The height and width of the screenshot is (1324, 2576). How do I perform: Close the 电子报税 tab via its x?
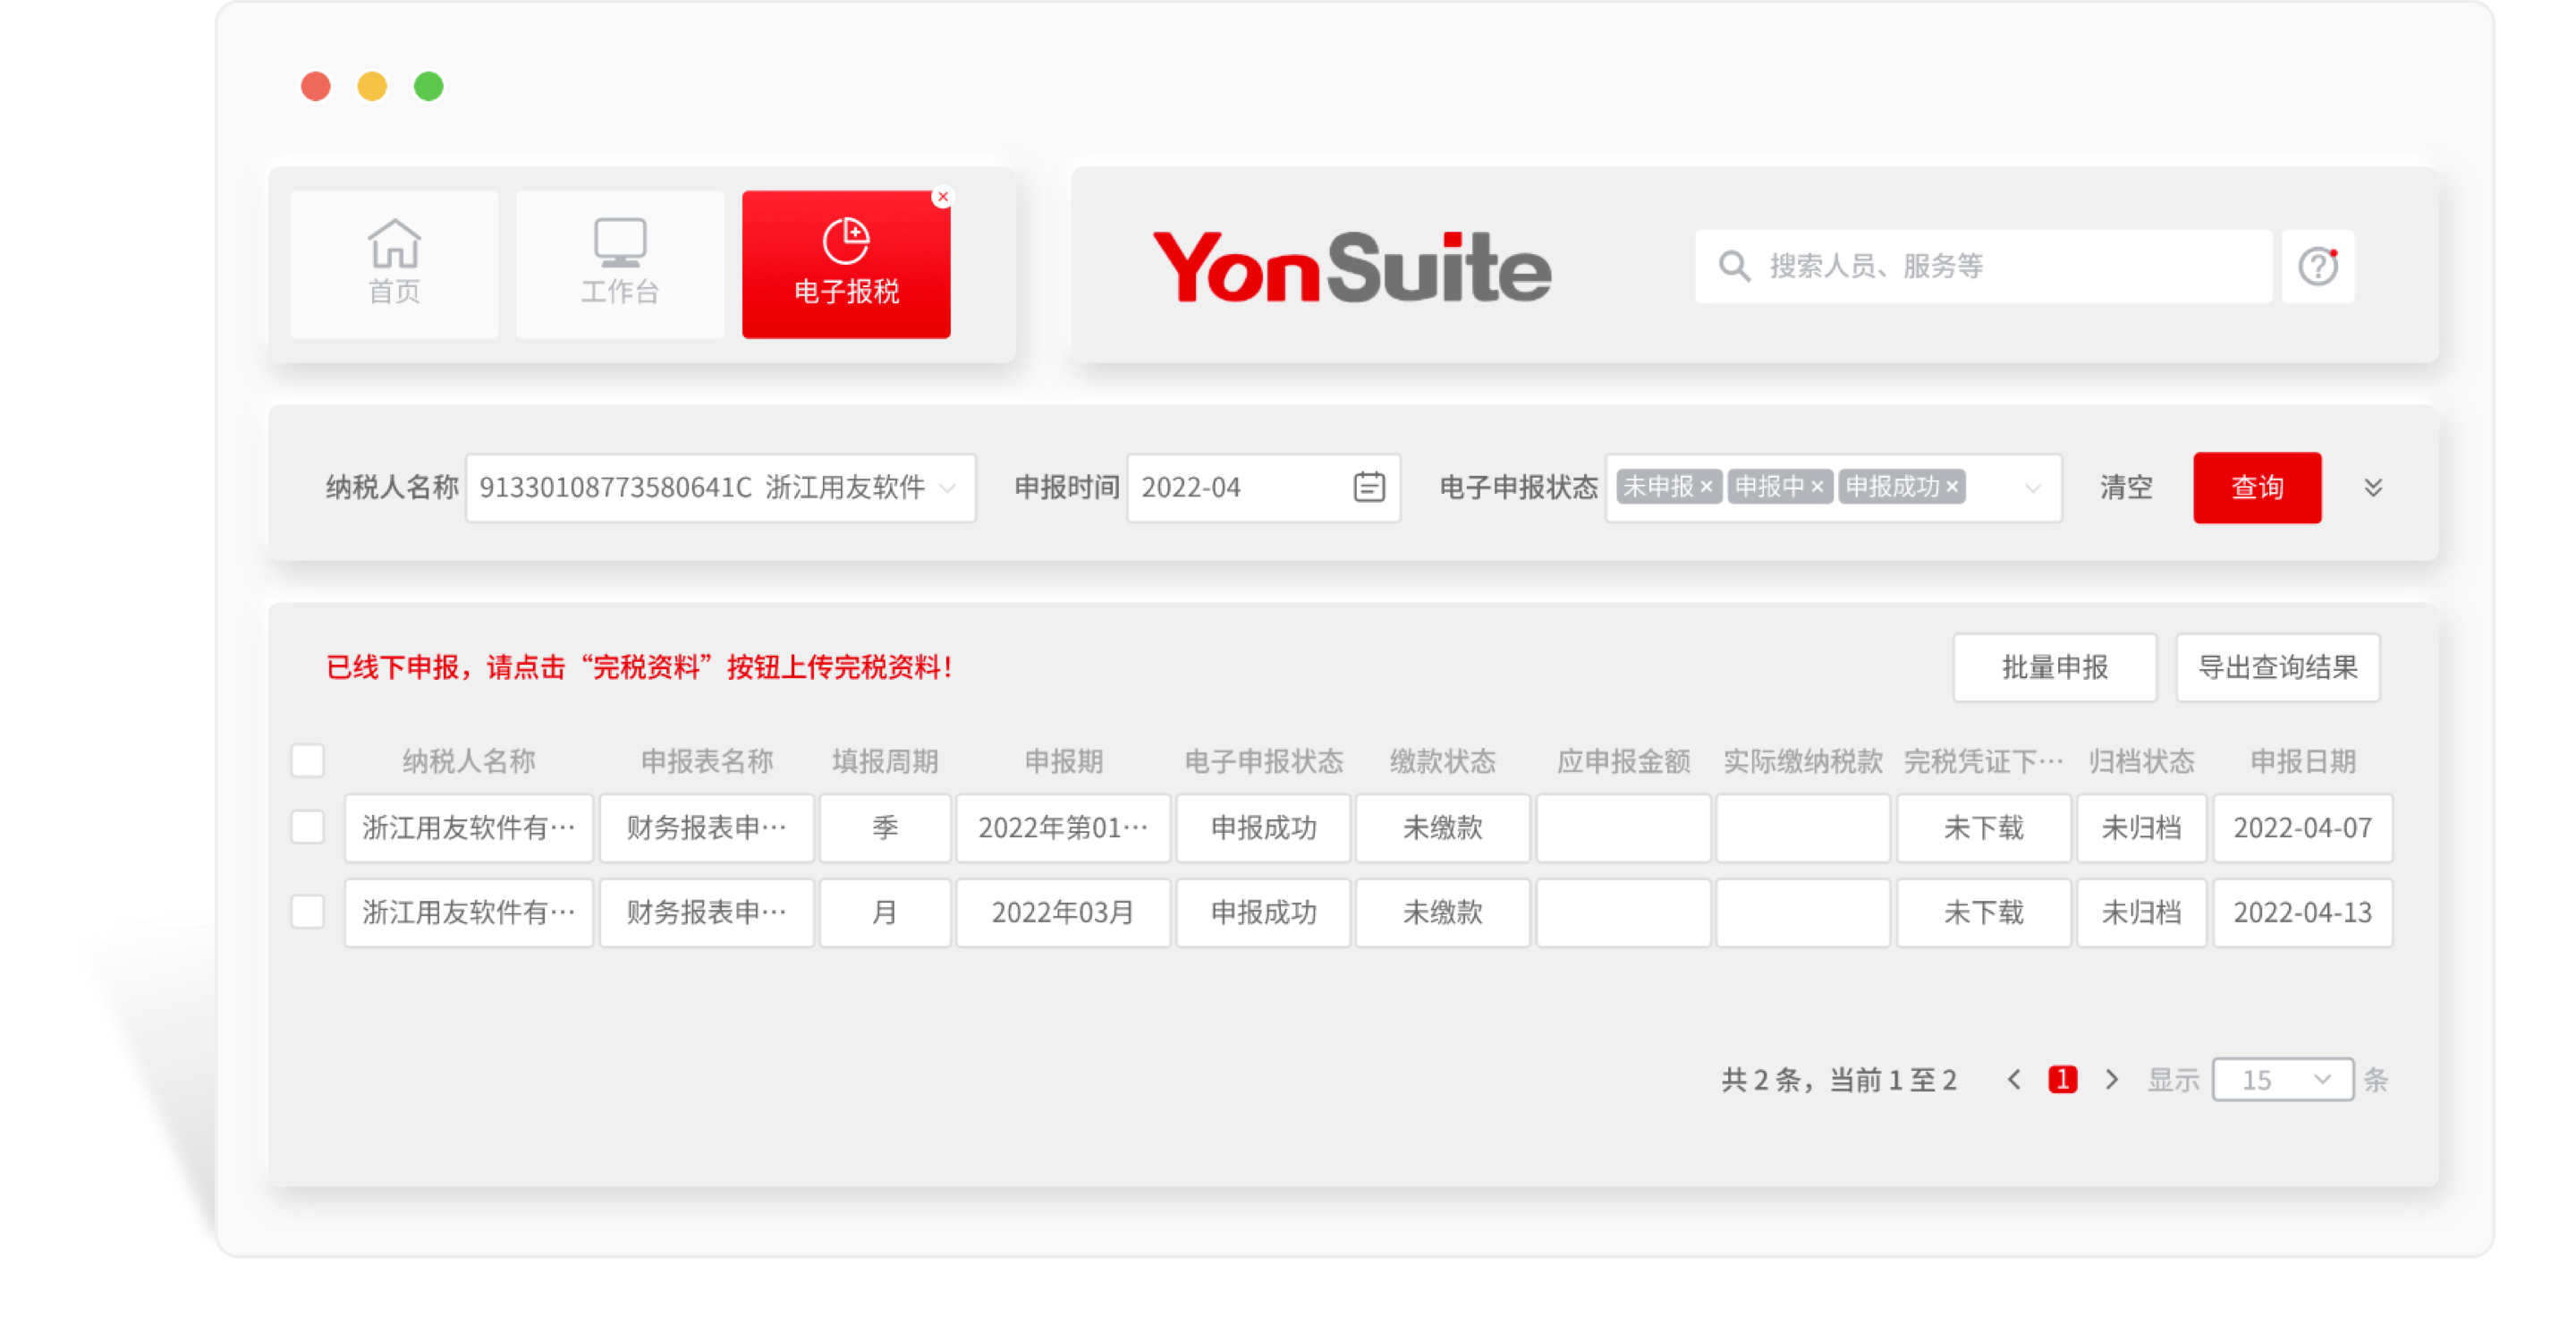[942, 197]
